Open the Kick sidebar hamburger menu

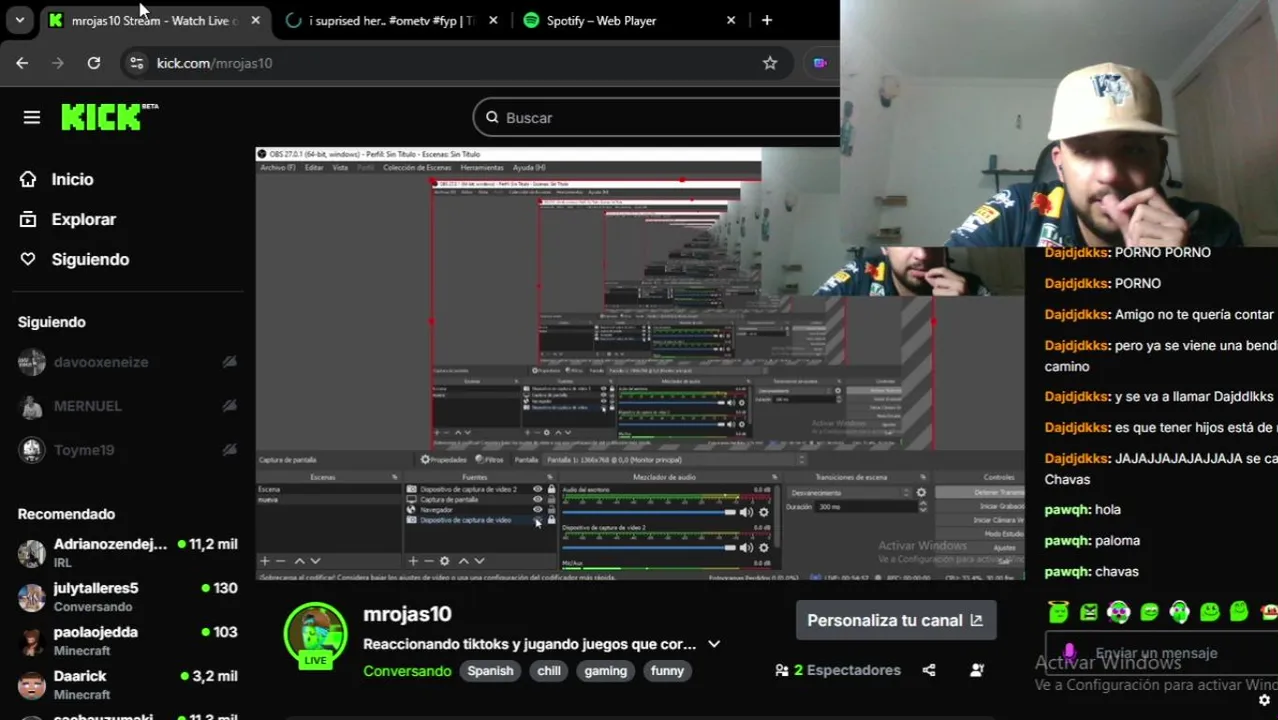[32, 118]
